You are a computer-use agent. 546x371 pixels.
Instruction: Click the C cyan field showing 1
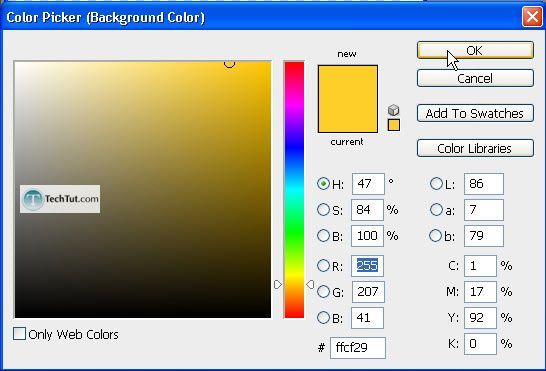coord(480,266)
